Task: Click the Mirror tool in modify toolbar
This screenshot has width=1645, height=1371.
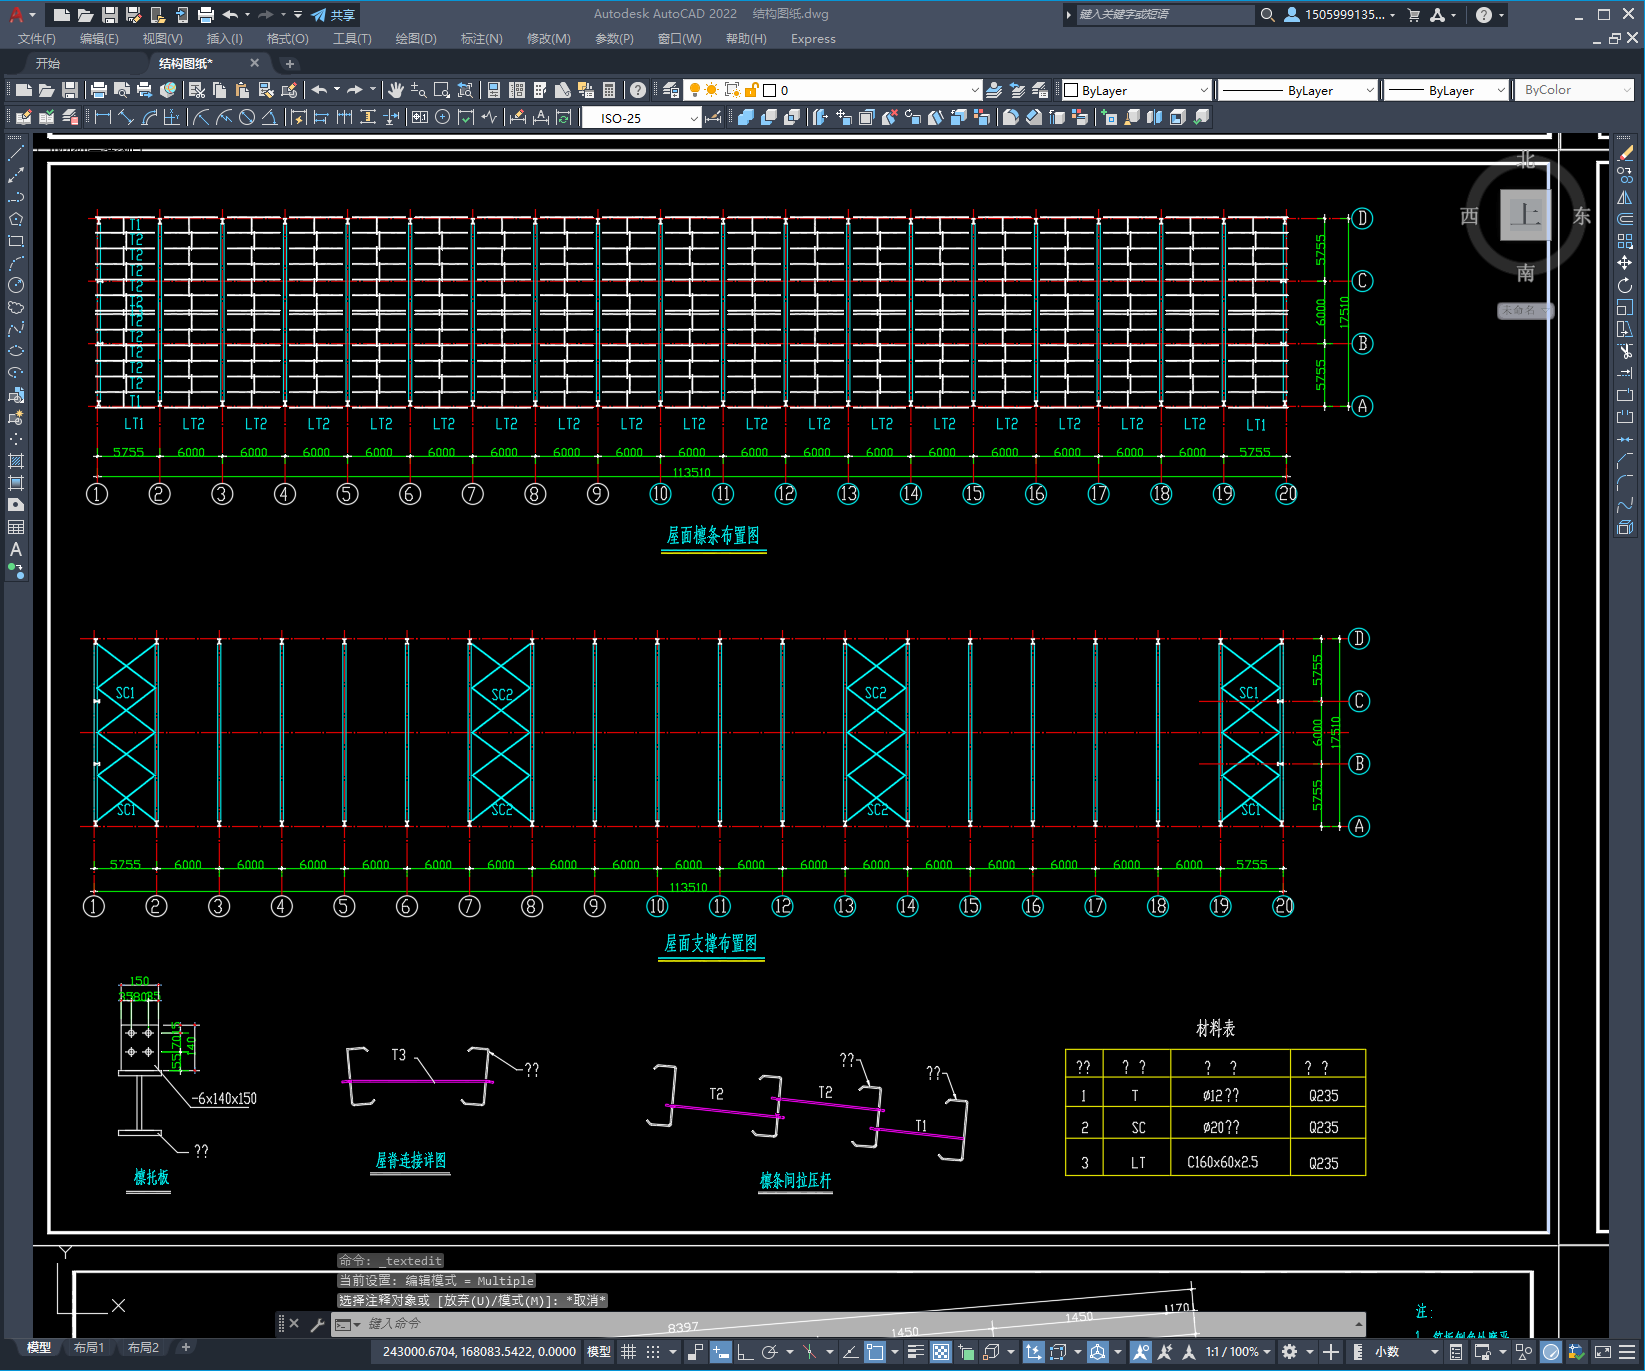Action: pos(1625,197)
